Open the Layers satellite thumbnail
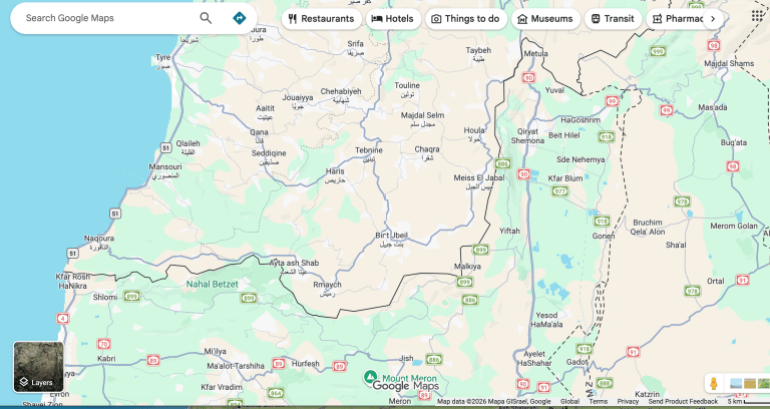 pos(38,366)
